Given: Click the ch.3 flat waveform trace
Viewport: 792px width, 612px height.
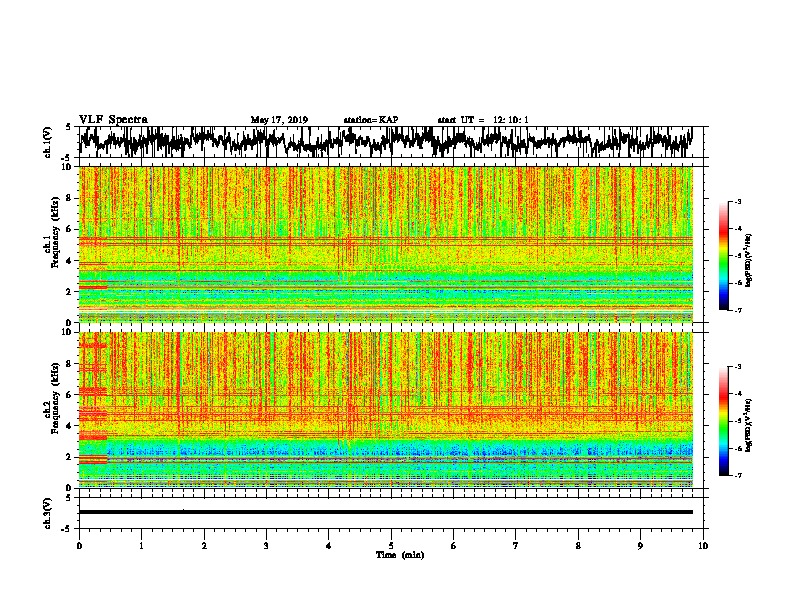Looking at the screenshot, I should click(386, 512).
